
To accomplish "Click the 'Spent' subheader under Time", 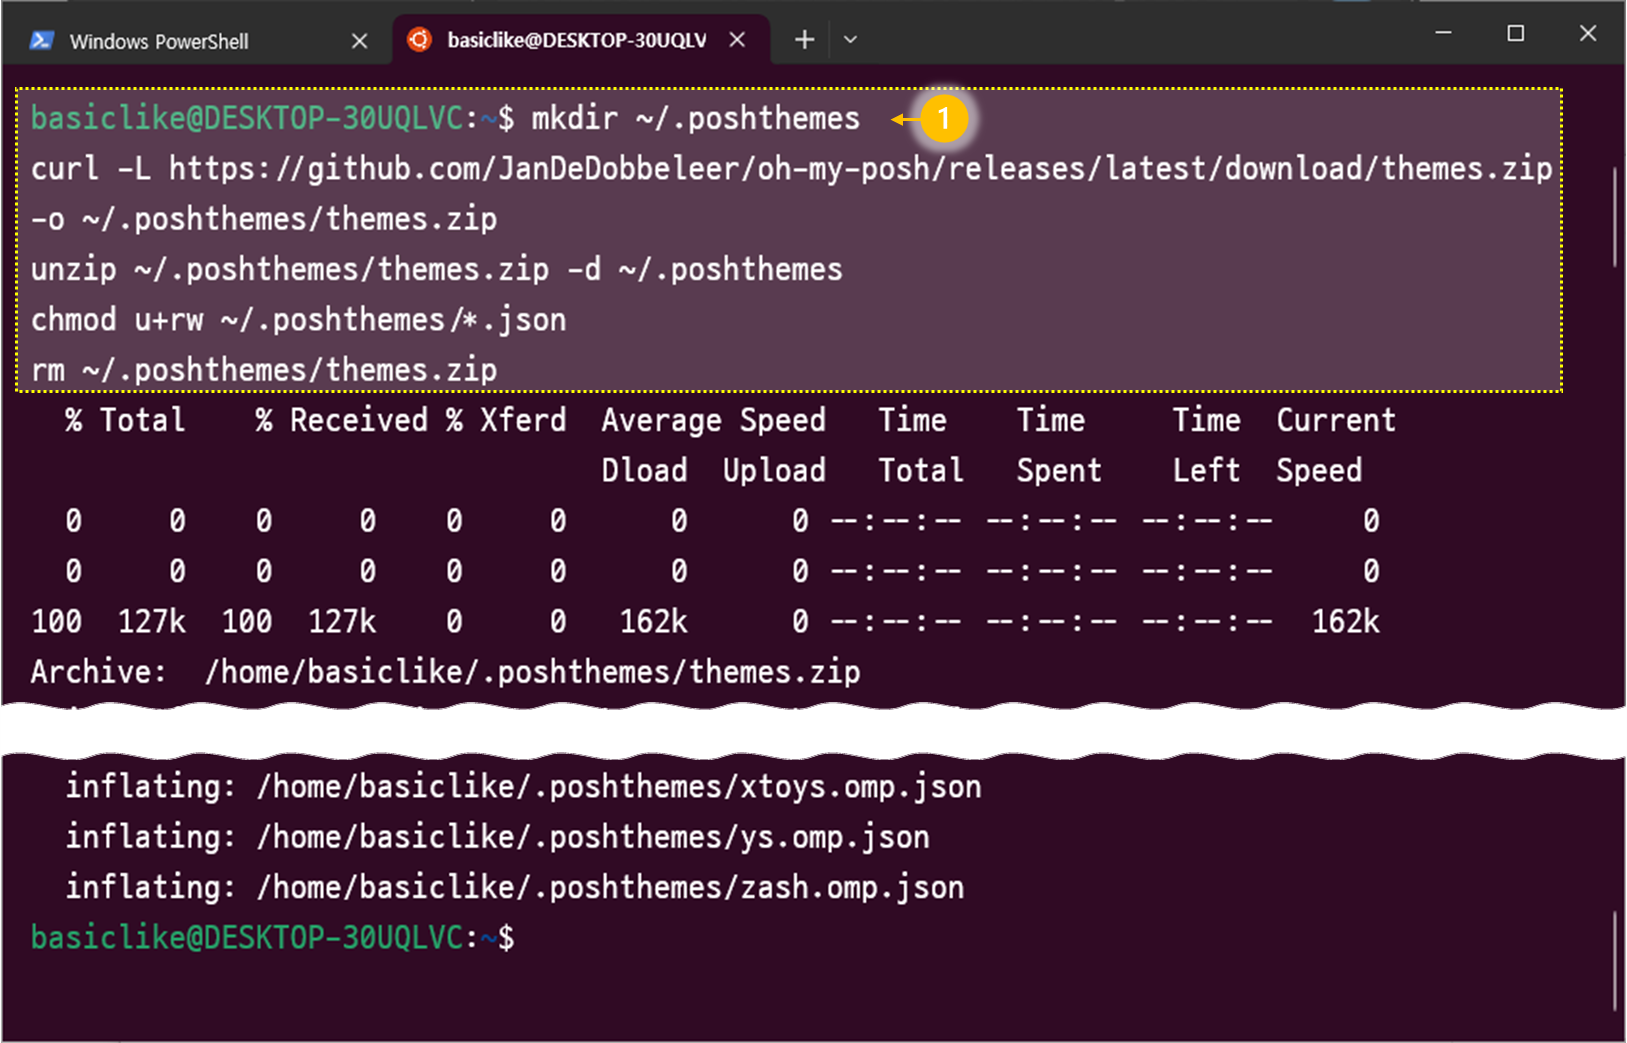I will click(x=1059, y=471).
